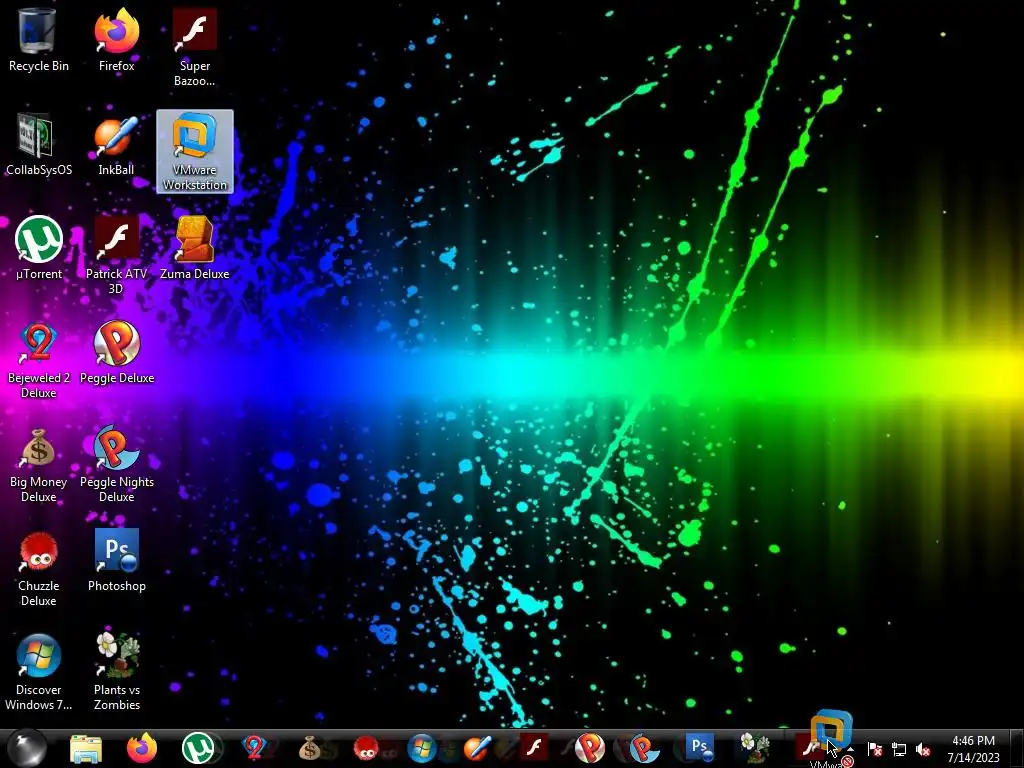
Task: Open Photoshop from the taskbar
Action: click(x=700, y=748)
